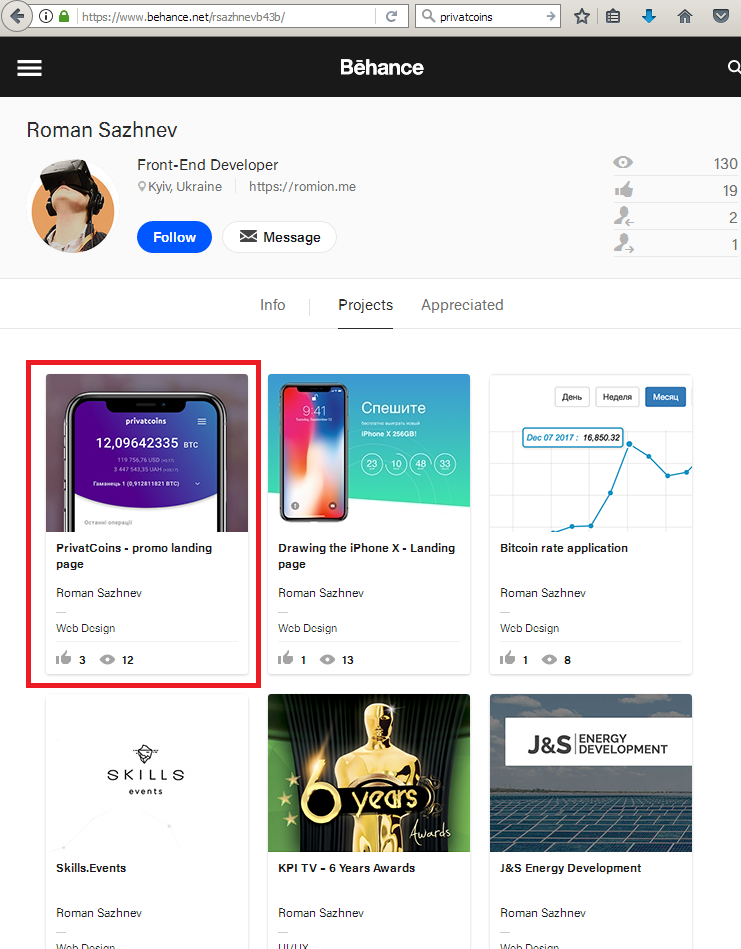Click the browser back arrow
The width and height of the screenshot is (741, 949).
click(17, 16)
